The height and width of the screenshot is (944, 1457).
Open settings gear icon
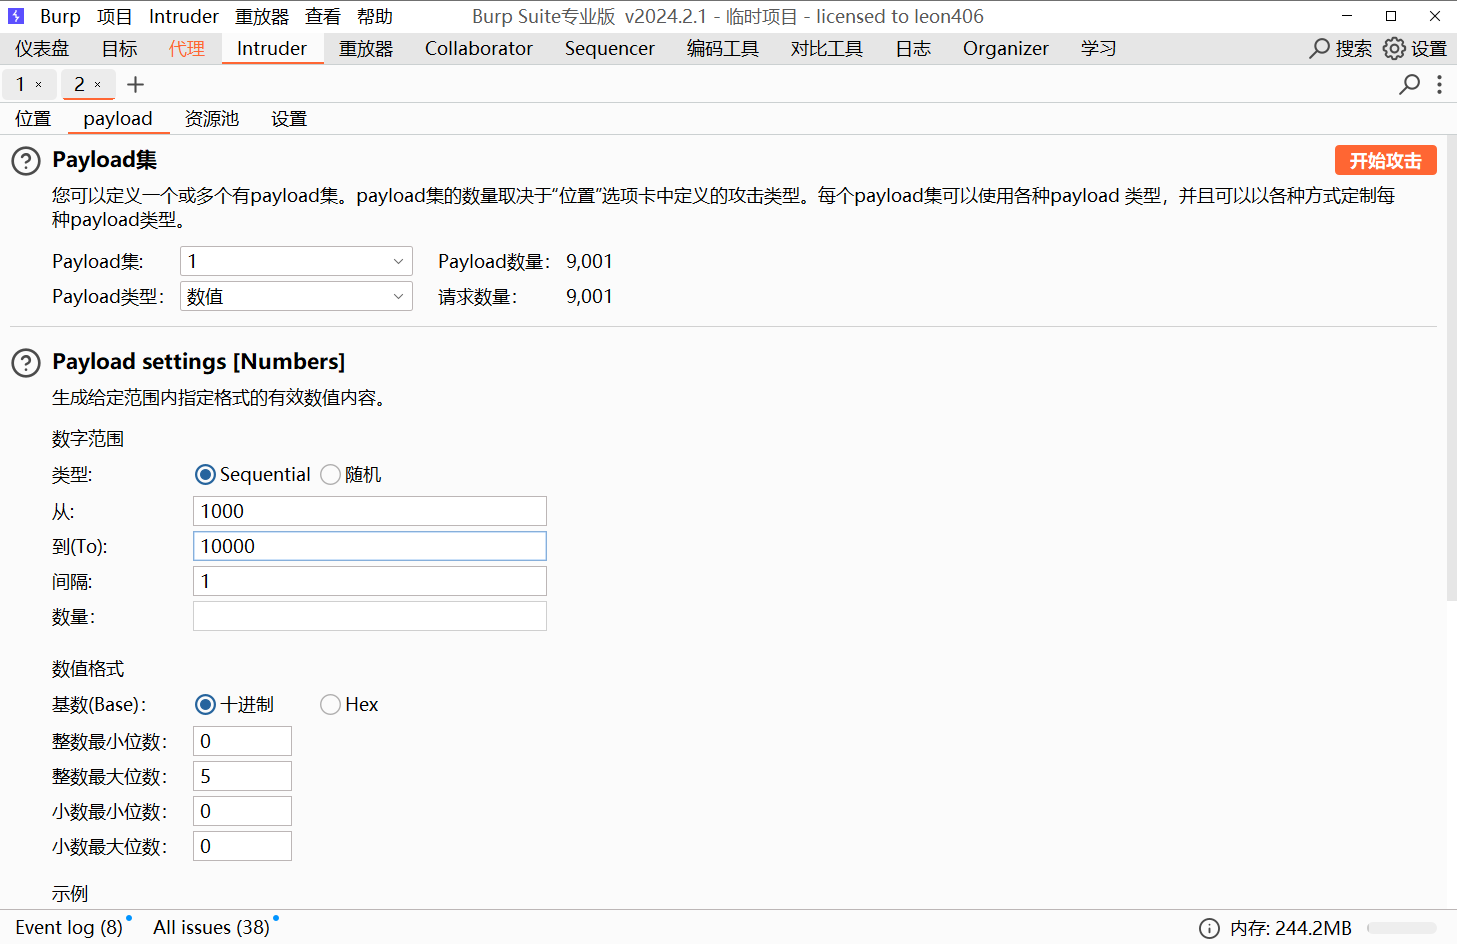coord(1394,48)
